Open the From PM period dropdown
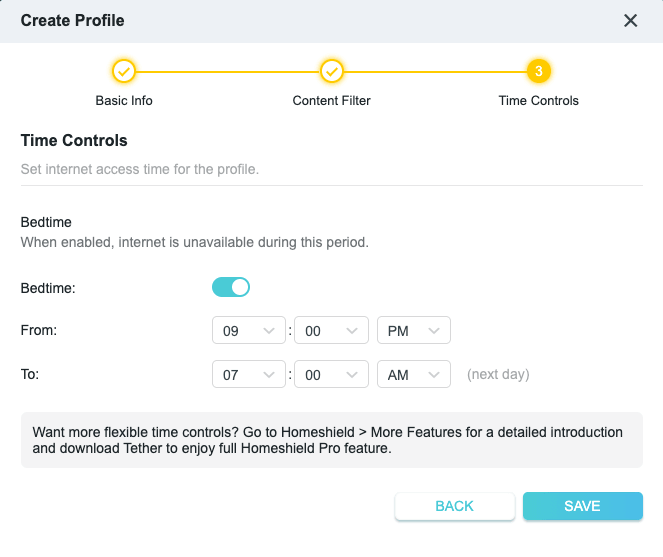Viewport: 663px width, 557px height. pyautogui.click(x=413, y=331)
